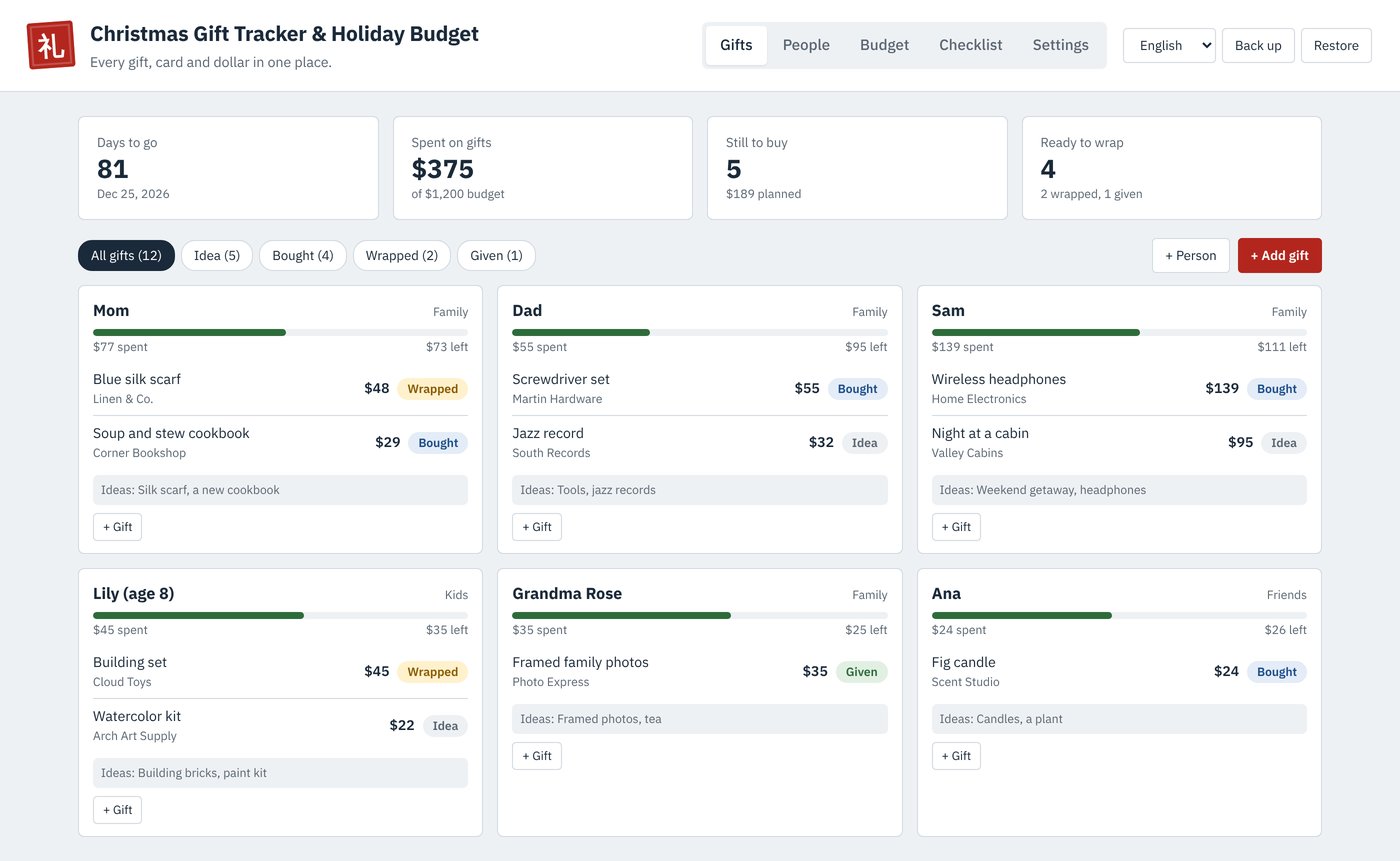
Task: Filter by Given (1) status
Action: pos(496,255)
